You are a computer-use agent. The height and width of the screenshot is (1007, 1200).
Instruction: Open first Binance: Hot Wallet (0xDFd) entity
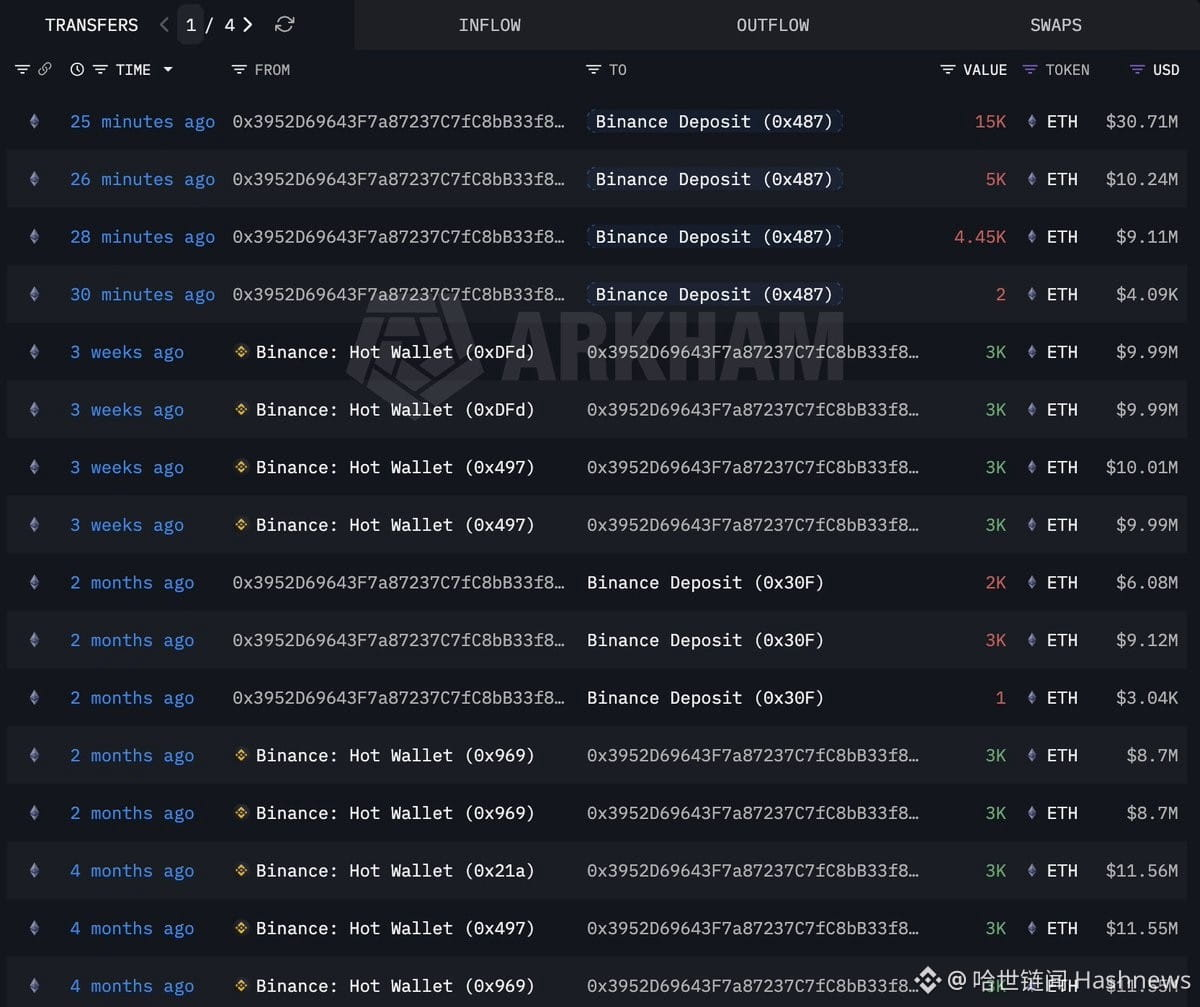click(x=395, y=352)
